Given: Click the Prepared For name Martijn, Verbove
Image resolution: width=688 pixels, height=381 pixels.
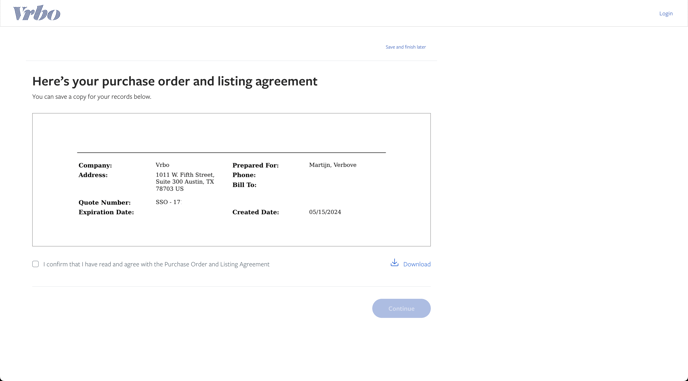Looking at the screenshot, I should 333,165.
